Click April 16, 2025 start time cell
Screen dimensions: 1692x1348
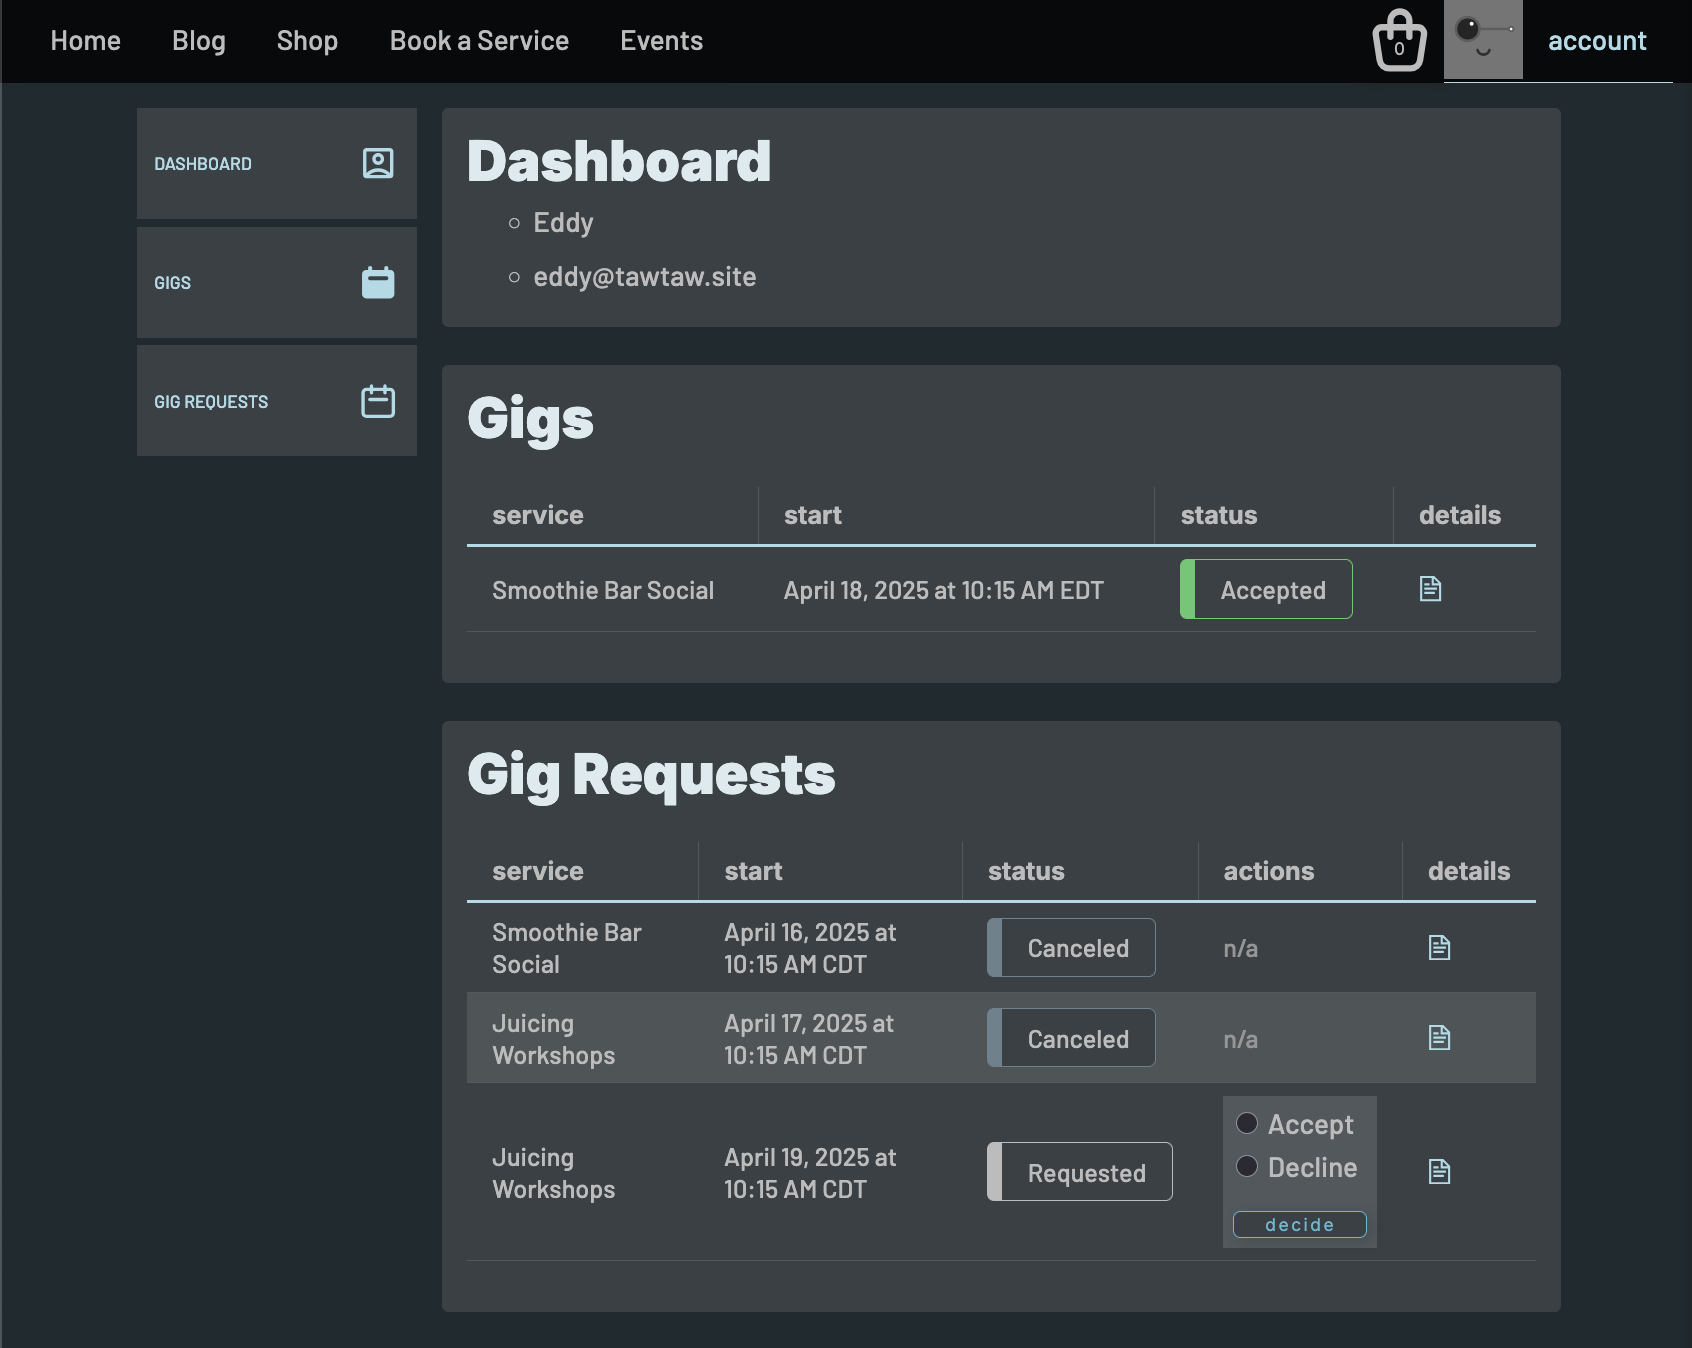pos(810,948)
